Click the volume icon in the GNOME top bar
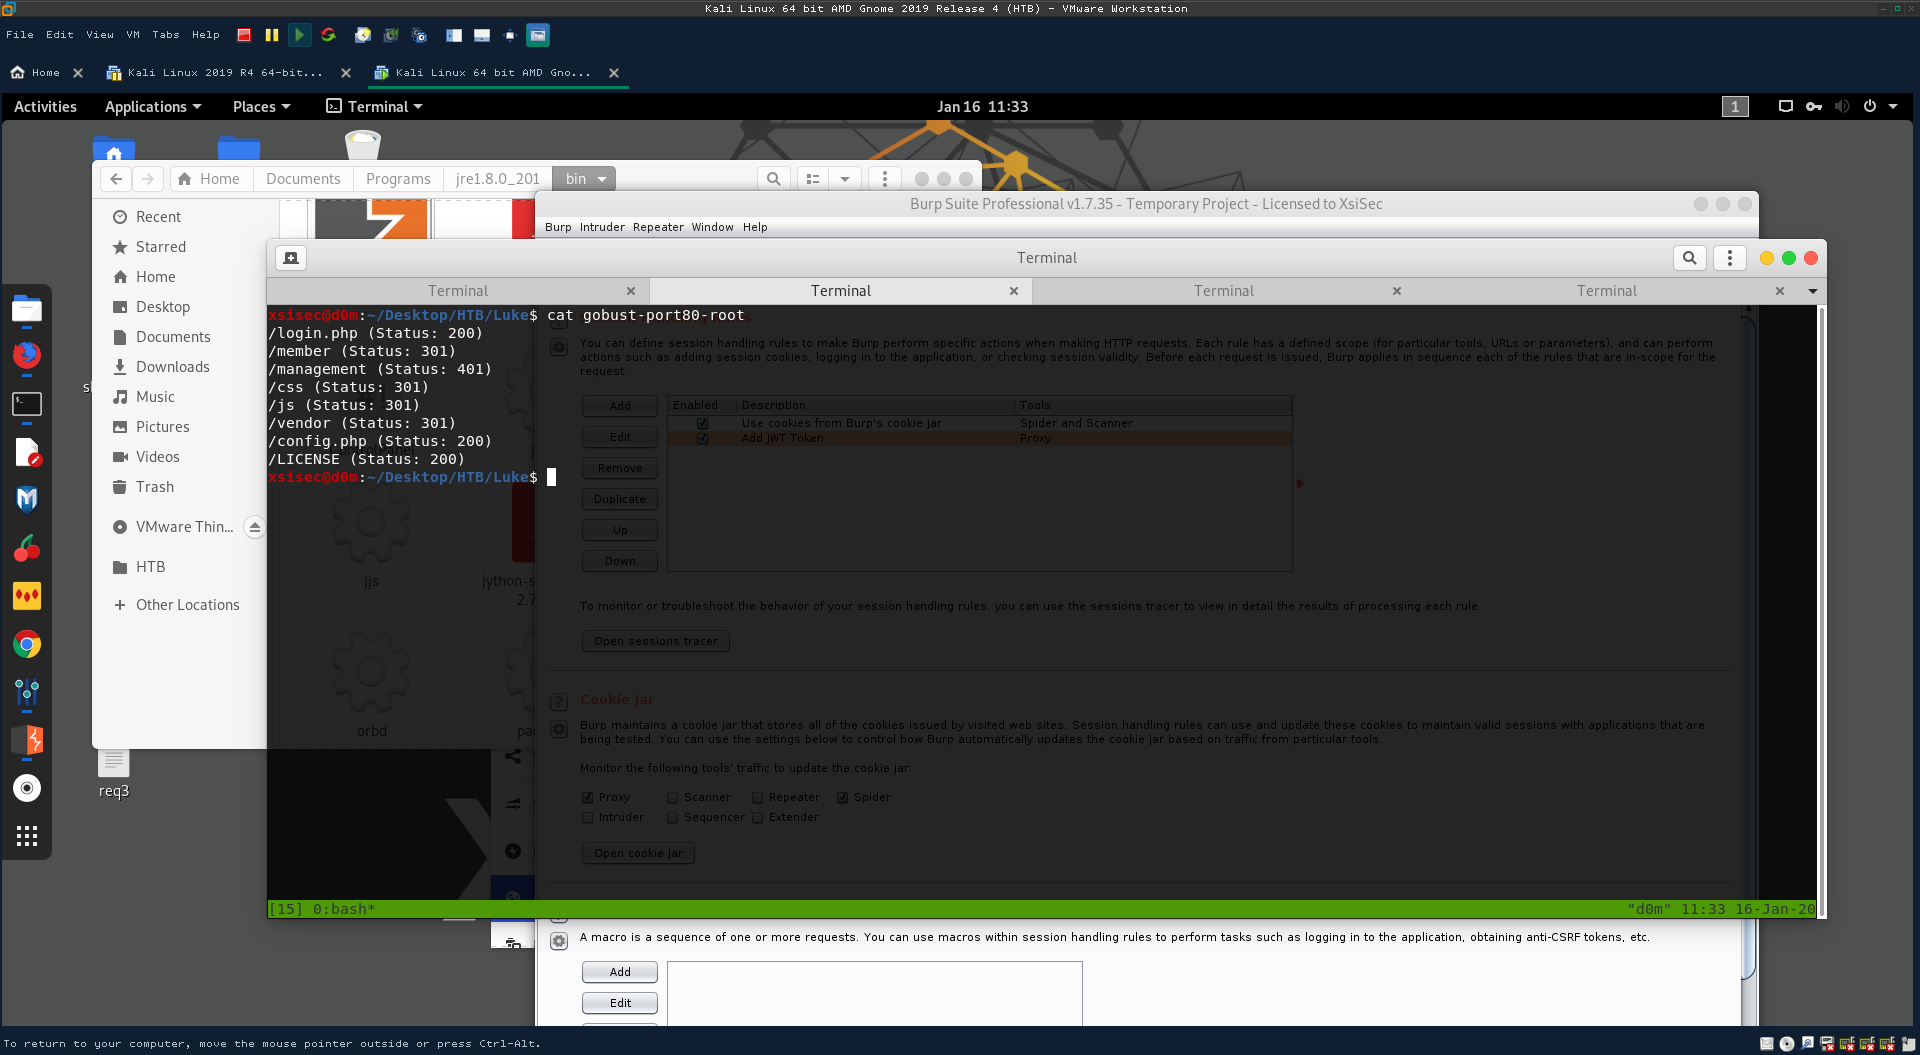This screenshot has width=1920, height=1055. pyautogui.click(x=1842, y=106)
